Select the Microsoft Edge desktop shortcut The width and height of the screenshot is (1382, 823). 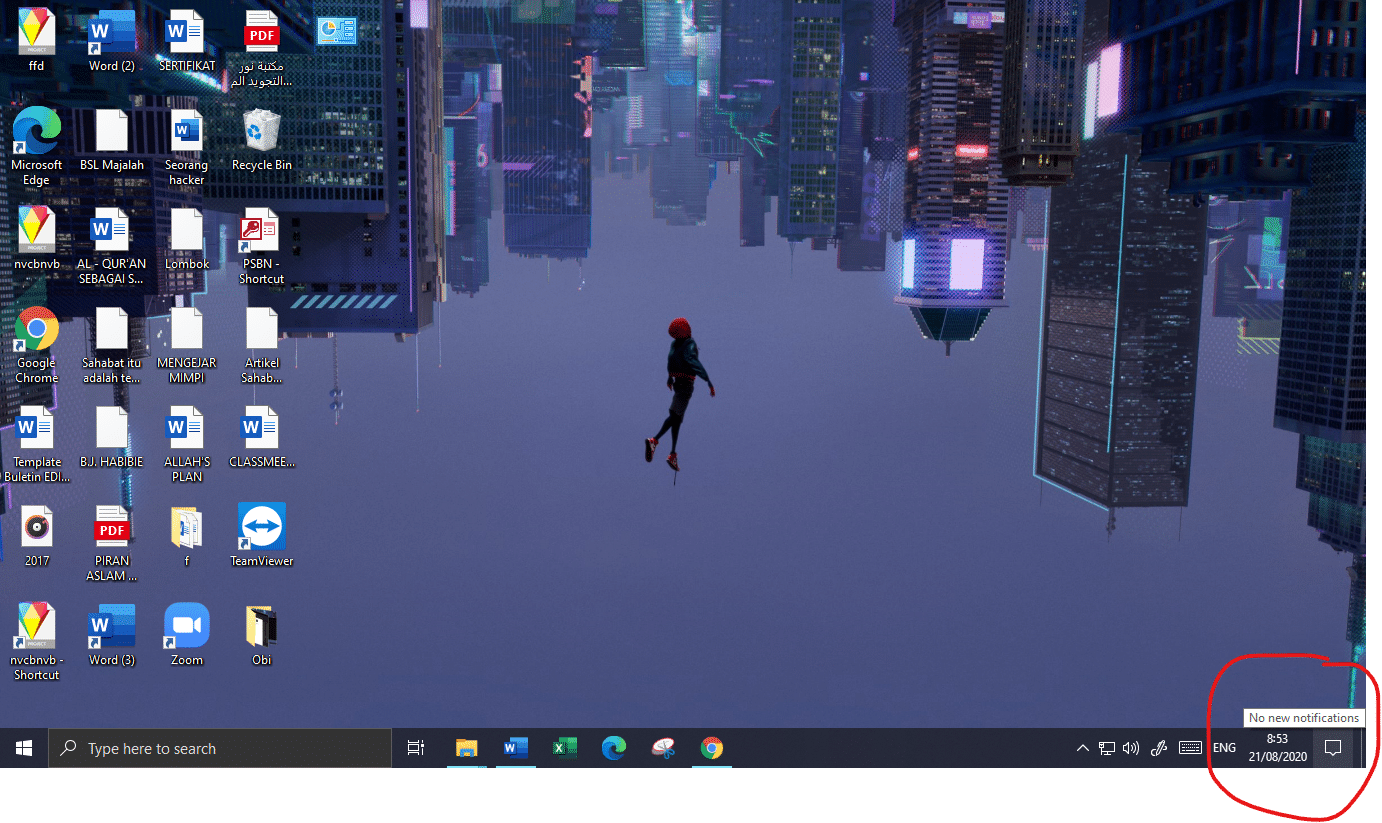[37, 147]
